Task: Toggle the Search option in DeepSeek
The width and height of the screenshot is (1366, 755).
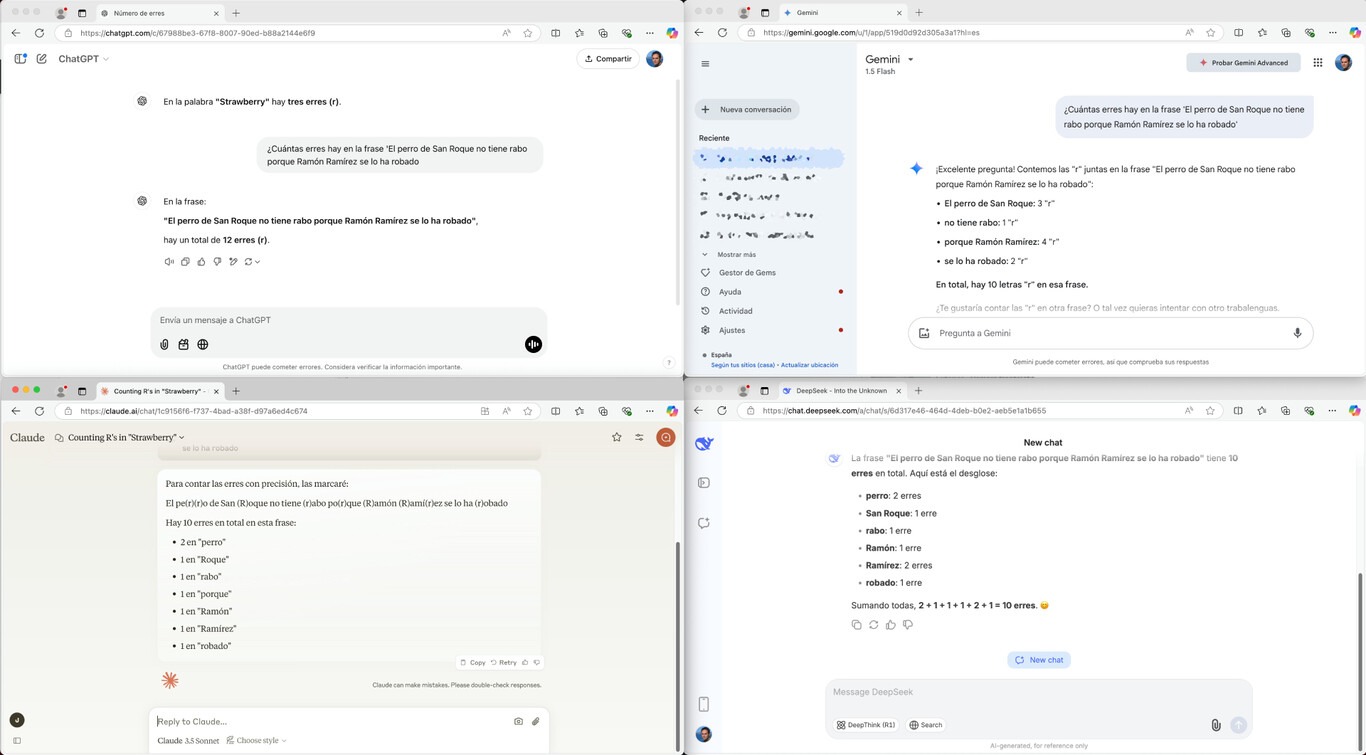Action: point(926,725)
